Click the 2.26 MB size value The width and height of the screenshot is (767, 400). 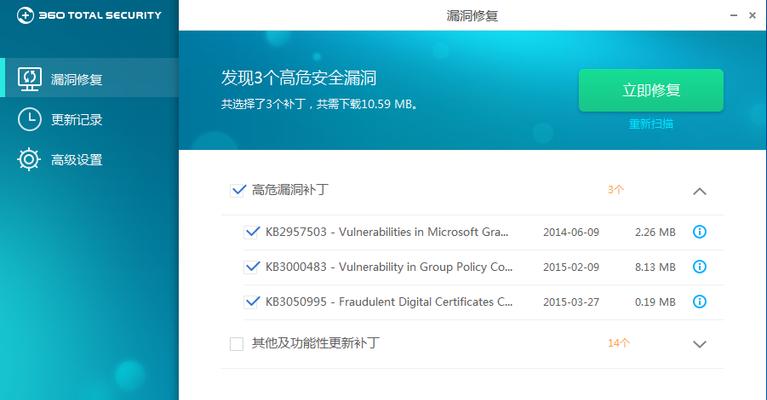pyautogui.click(x=655, y=232)
